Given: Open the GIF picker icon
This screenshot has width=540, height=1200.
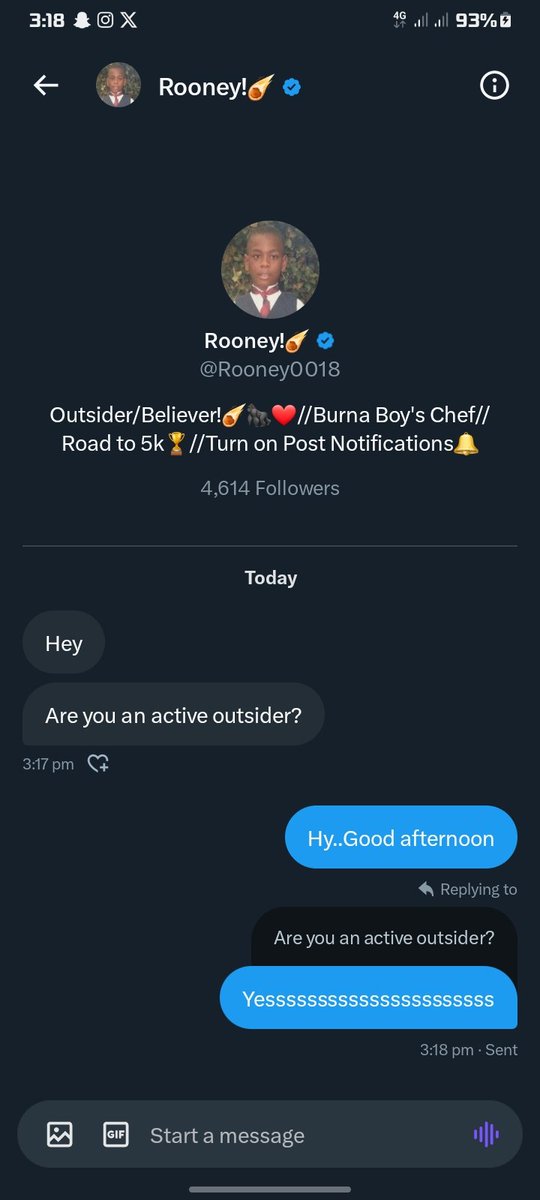Looking at the screenshot, I should [116, 1135].
